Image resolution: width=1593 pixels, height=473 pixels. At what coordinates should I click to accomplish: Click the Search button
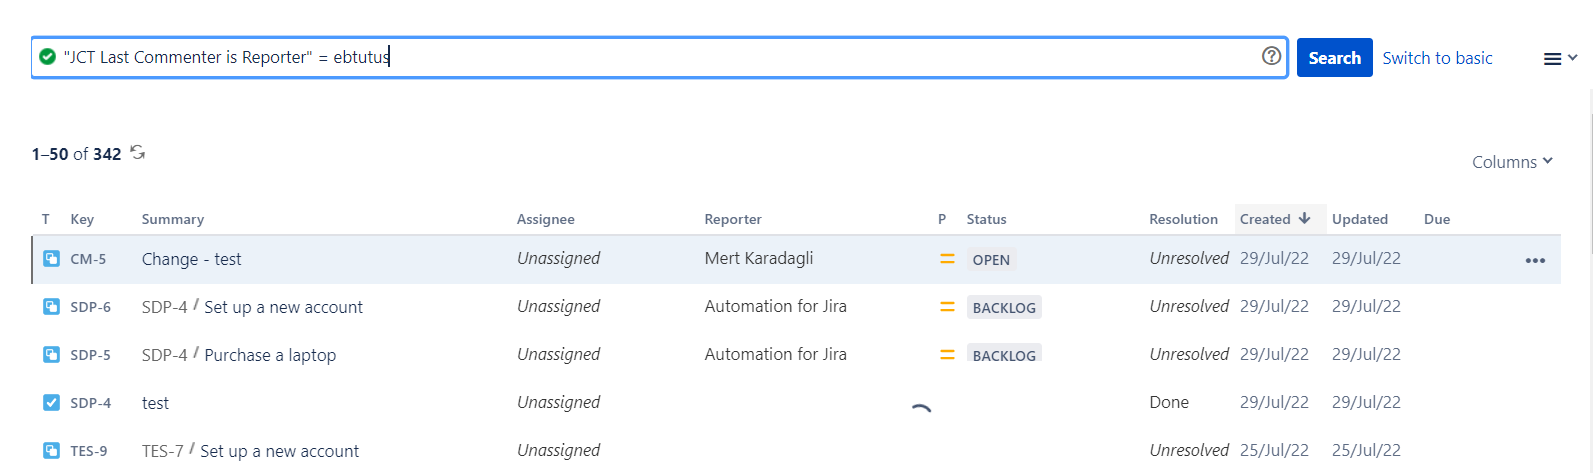click(x=1334, y=58)
